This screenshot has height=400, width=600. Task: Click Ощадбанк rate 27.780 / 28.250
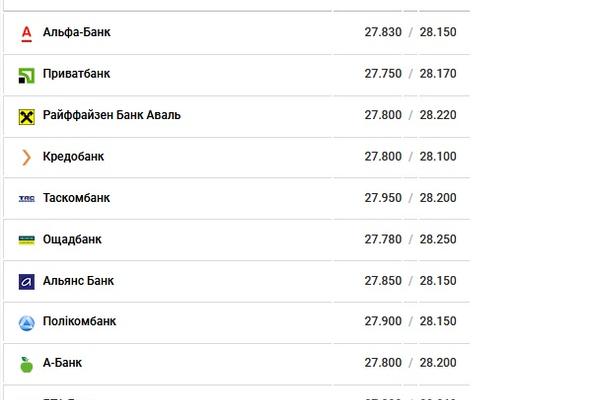pyautogui.click(x=410, y=239)
